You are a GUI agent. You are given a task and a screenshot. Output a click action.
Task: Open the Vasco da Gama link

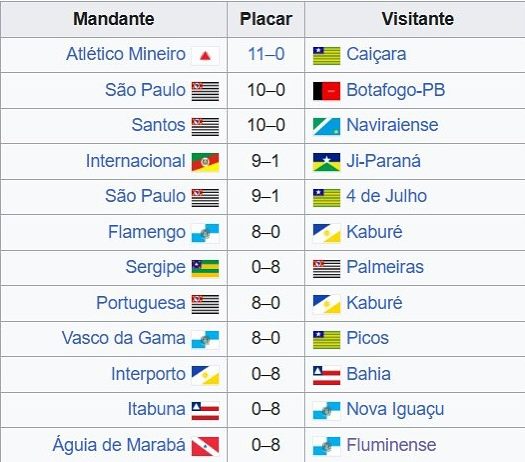(x=124, y=338)
